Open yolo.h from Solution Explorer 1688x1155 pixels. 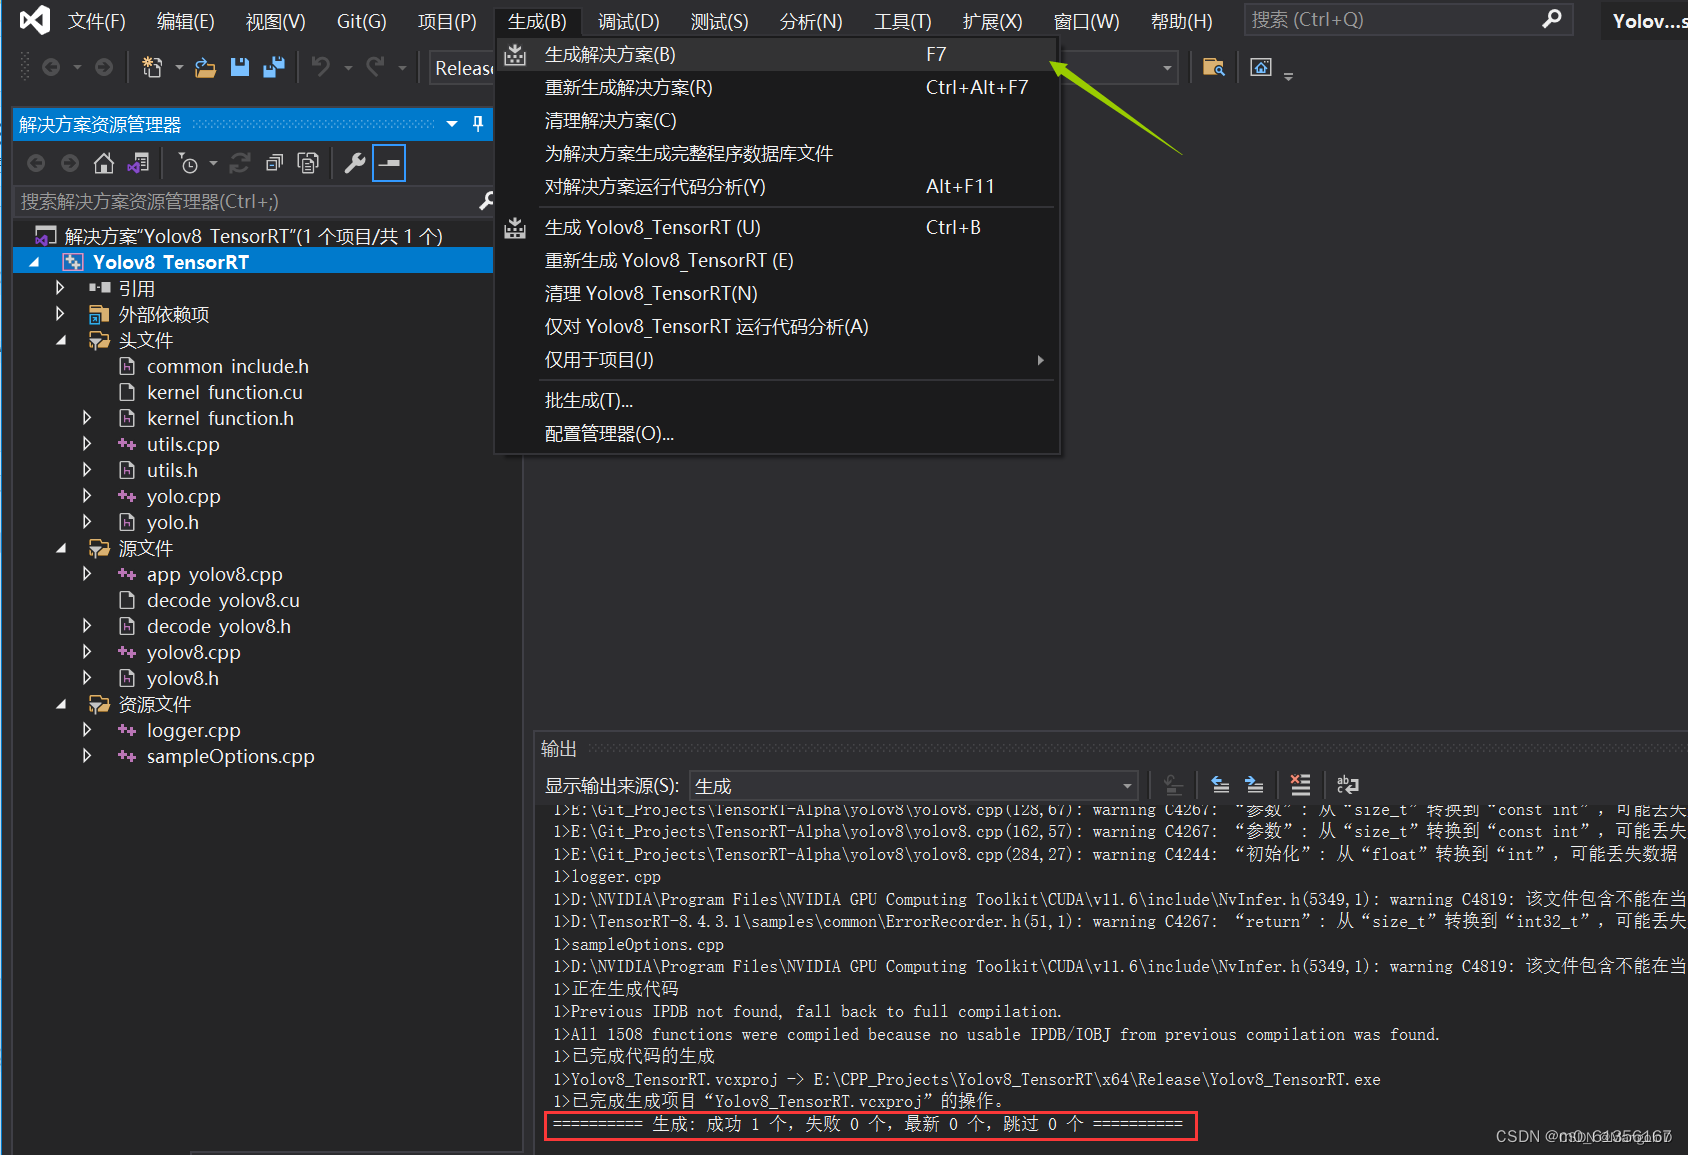pyautogui.click(x=173, y=521)
